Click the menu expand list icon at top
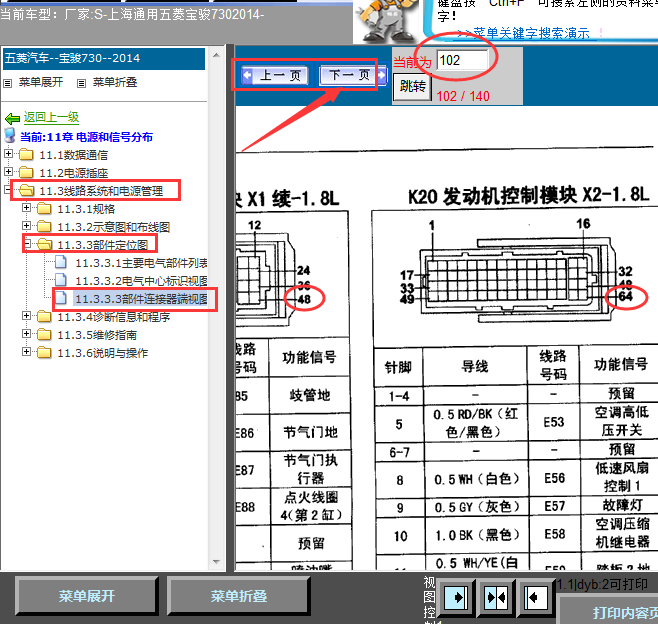Image resolution: width=658 pixels, height=626 pixels. (8, 83)
